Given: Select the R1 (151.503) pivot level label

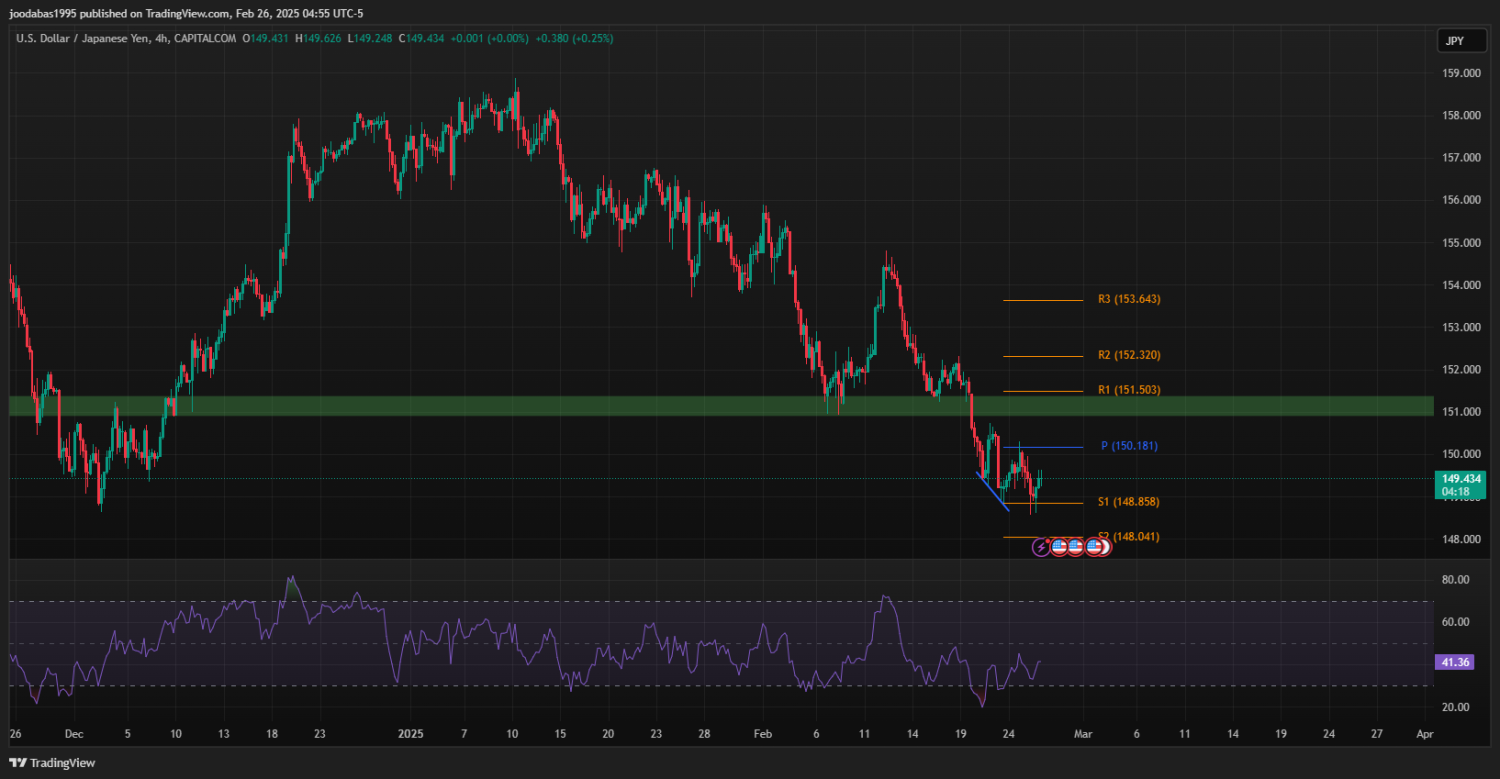Looking at the screenshot, I should (x=1128, y=390).
